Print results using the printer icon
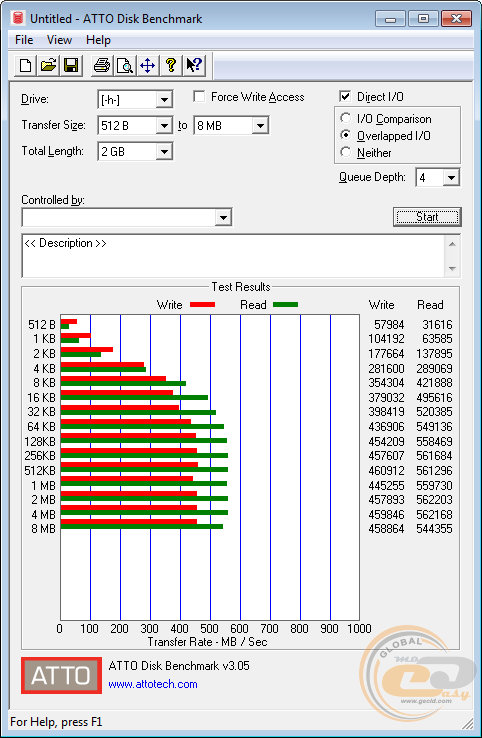Screen dimensions: 482x738 click(102, 65)
